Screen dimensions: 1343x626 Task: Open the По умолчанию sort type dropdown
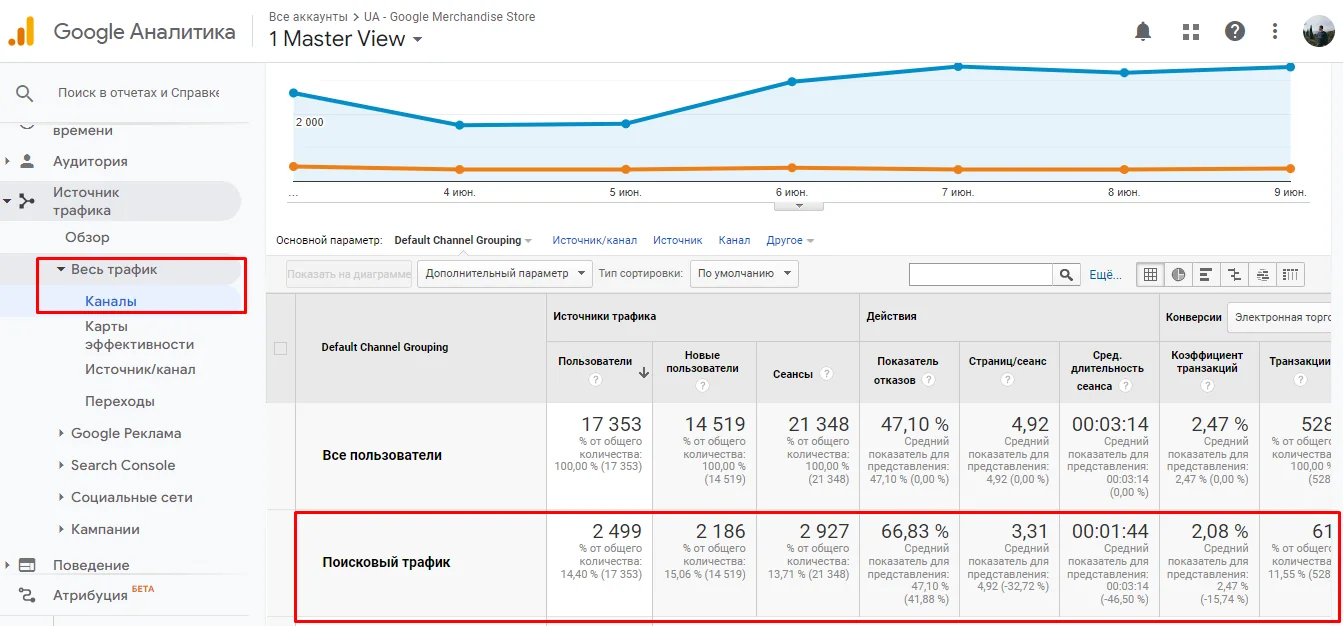point(744,273)
